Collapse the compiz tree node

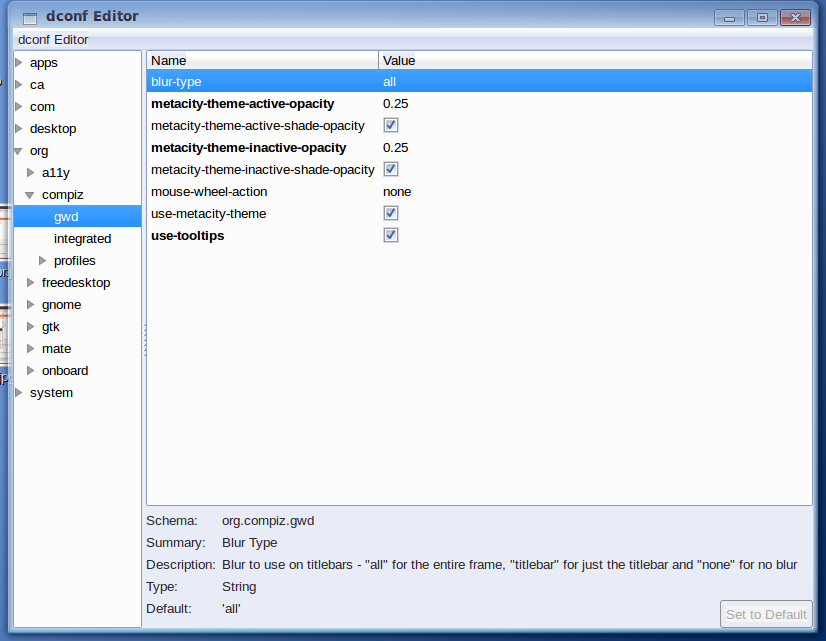point(29,194)
